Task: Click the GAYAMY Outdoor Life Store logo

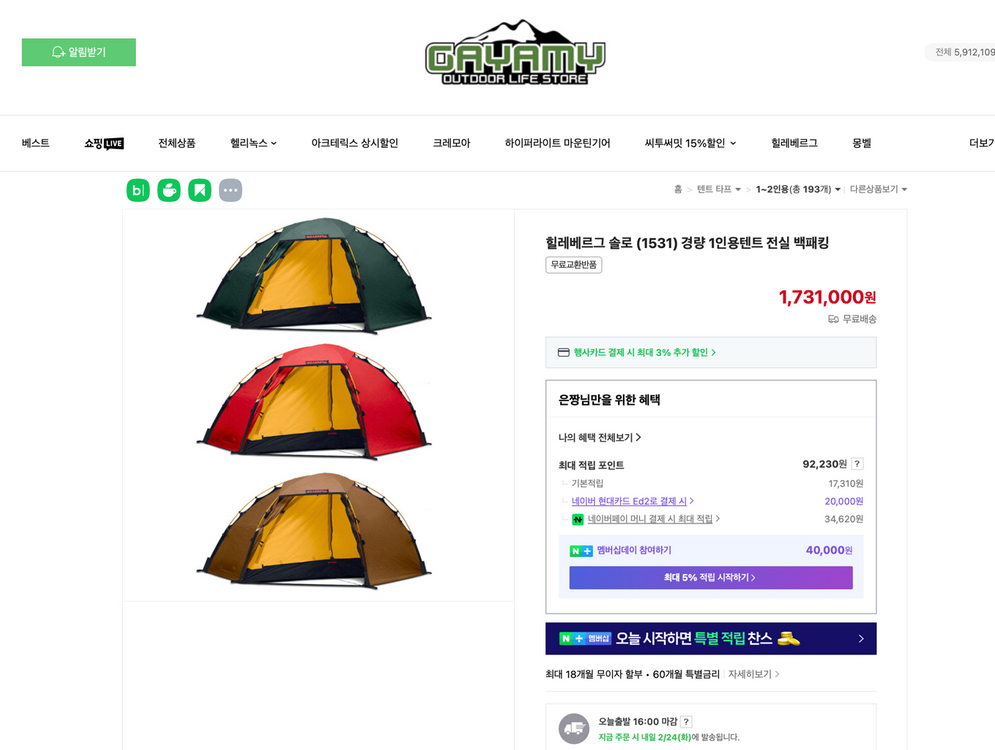Action: coord(515,55)
